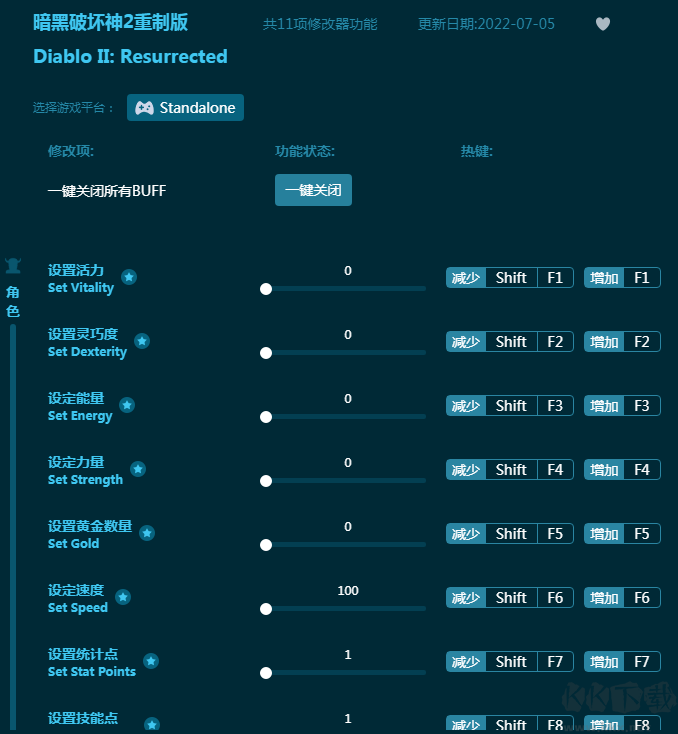Screen dimensions: 678x734
Task: Click the Set Speed slider handle
Action: (x=266, y=609)
